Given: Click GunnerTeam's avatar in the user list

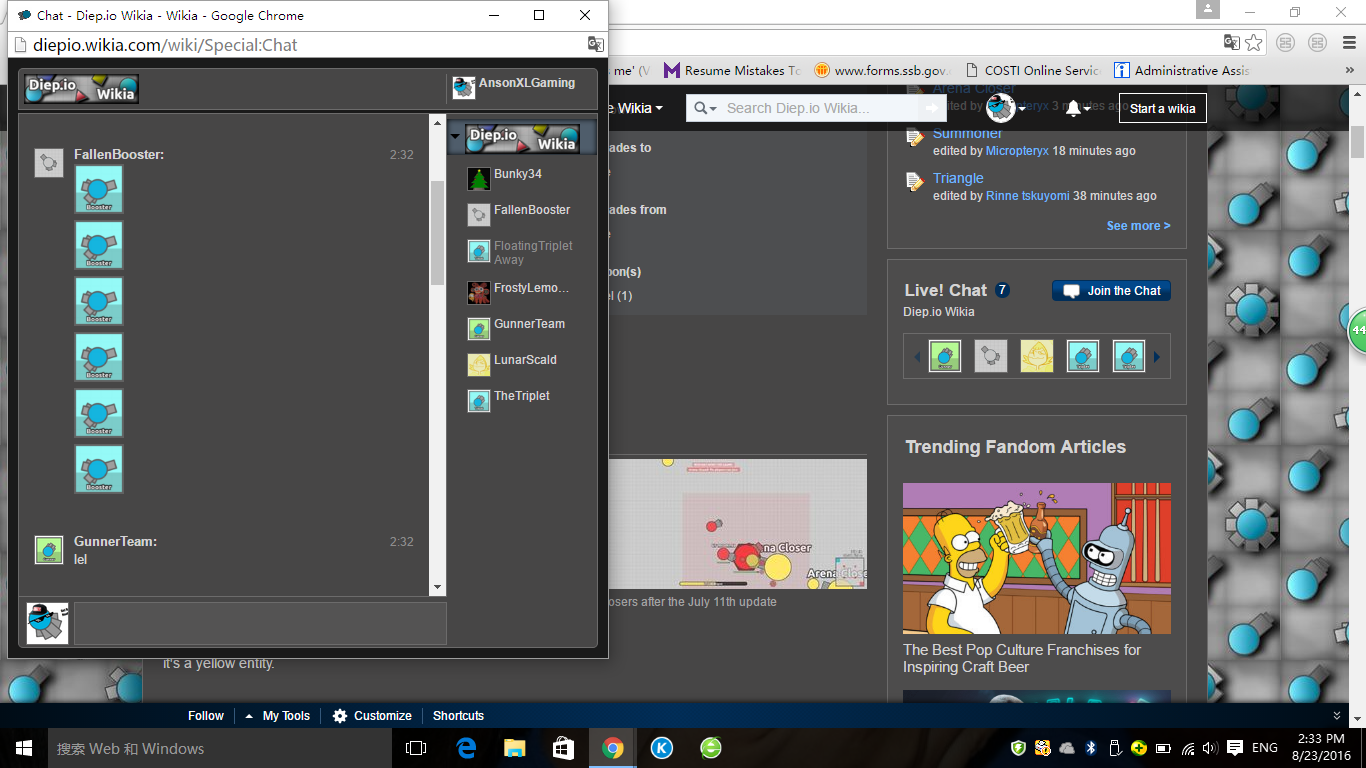Looking at the screenshot, I should pos(479,329).
